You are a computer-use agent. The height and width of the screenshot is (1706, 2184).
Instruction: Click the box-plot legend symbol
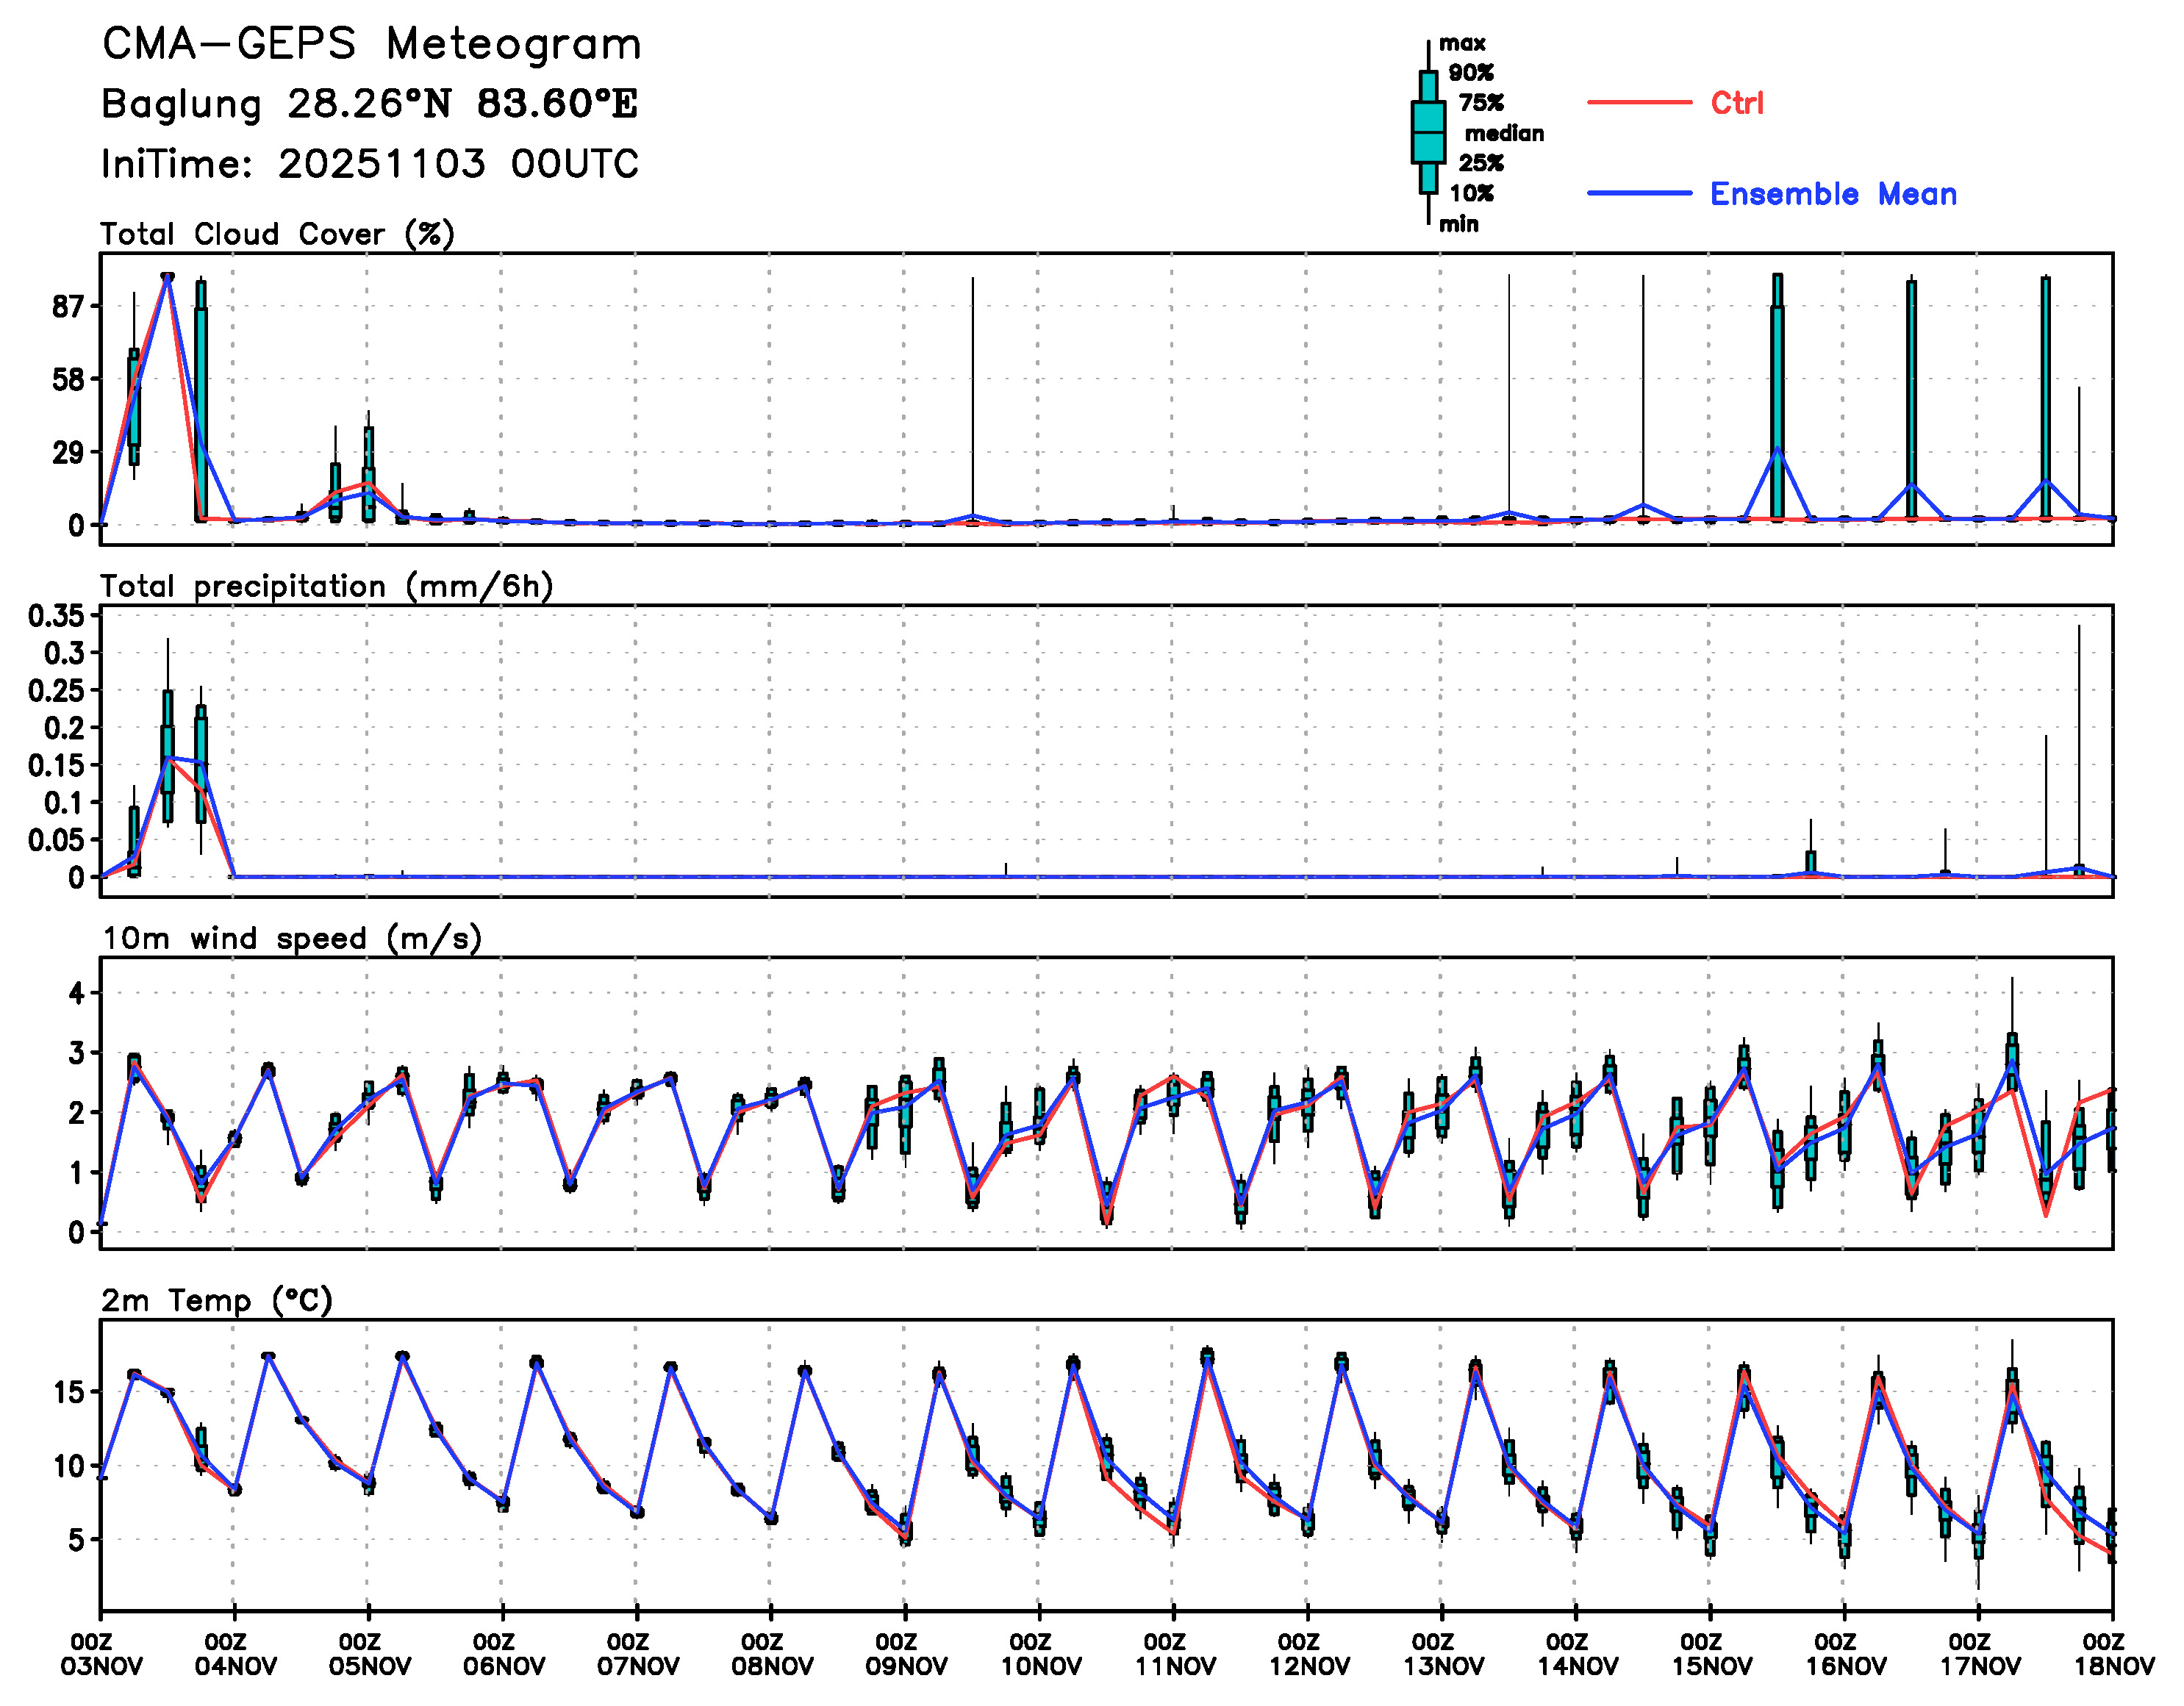pos(1428,133)
